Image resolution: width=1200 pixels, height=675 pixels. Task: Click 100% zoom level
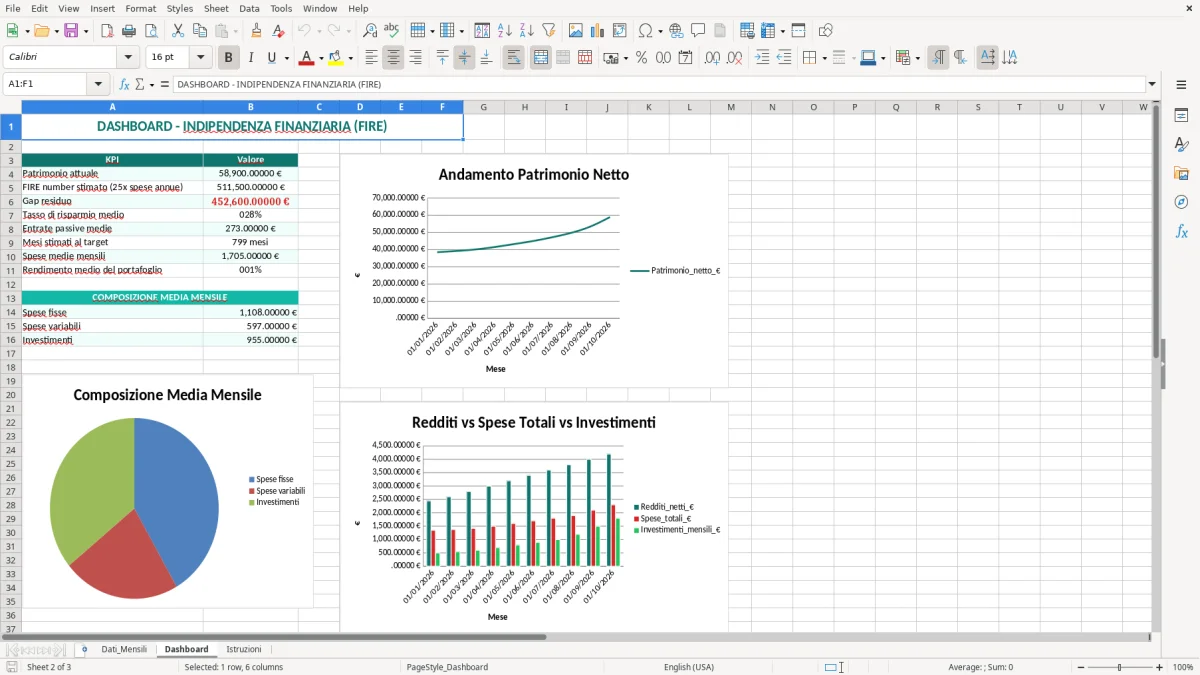(1183, 667)
